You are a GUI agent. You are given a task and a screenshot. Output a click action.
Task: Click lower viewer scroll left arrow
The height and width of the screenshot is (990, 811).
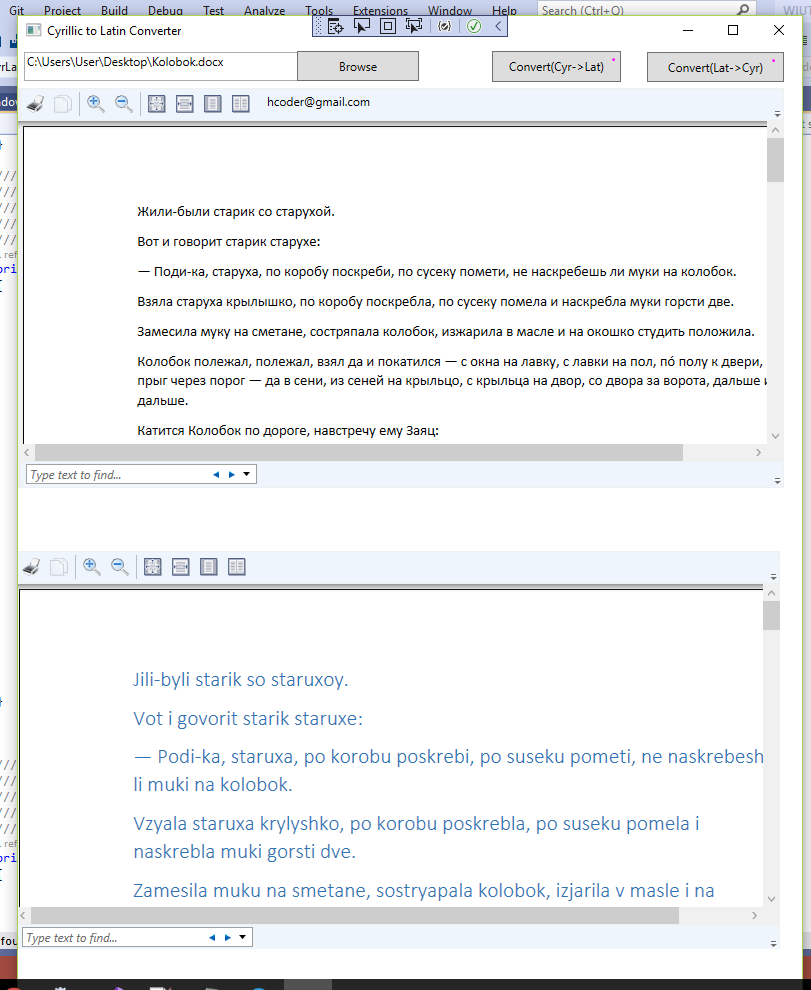pos(23,915)
